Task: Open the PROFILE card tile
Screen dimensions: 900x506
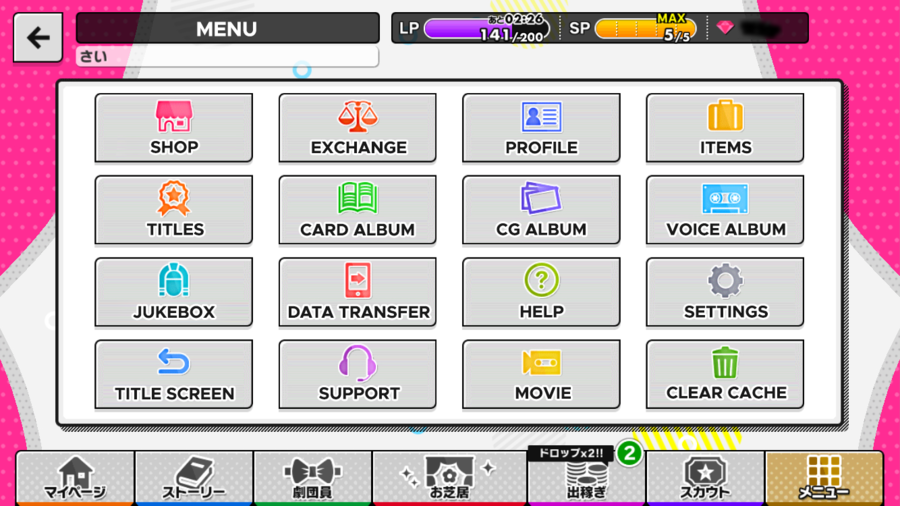Action: (x=541, y=128)
